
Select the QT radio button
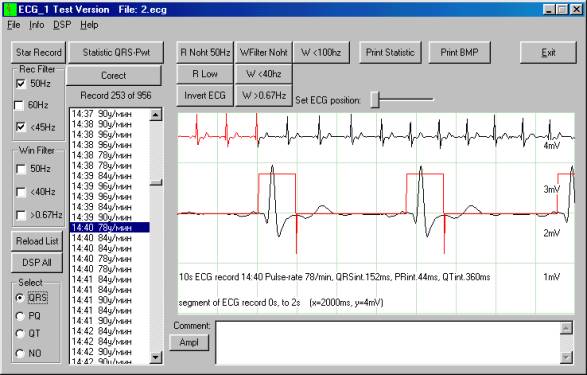20,333
